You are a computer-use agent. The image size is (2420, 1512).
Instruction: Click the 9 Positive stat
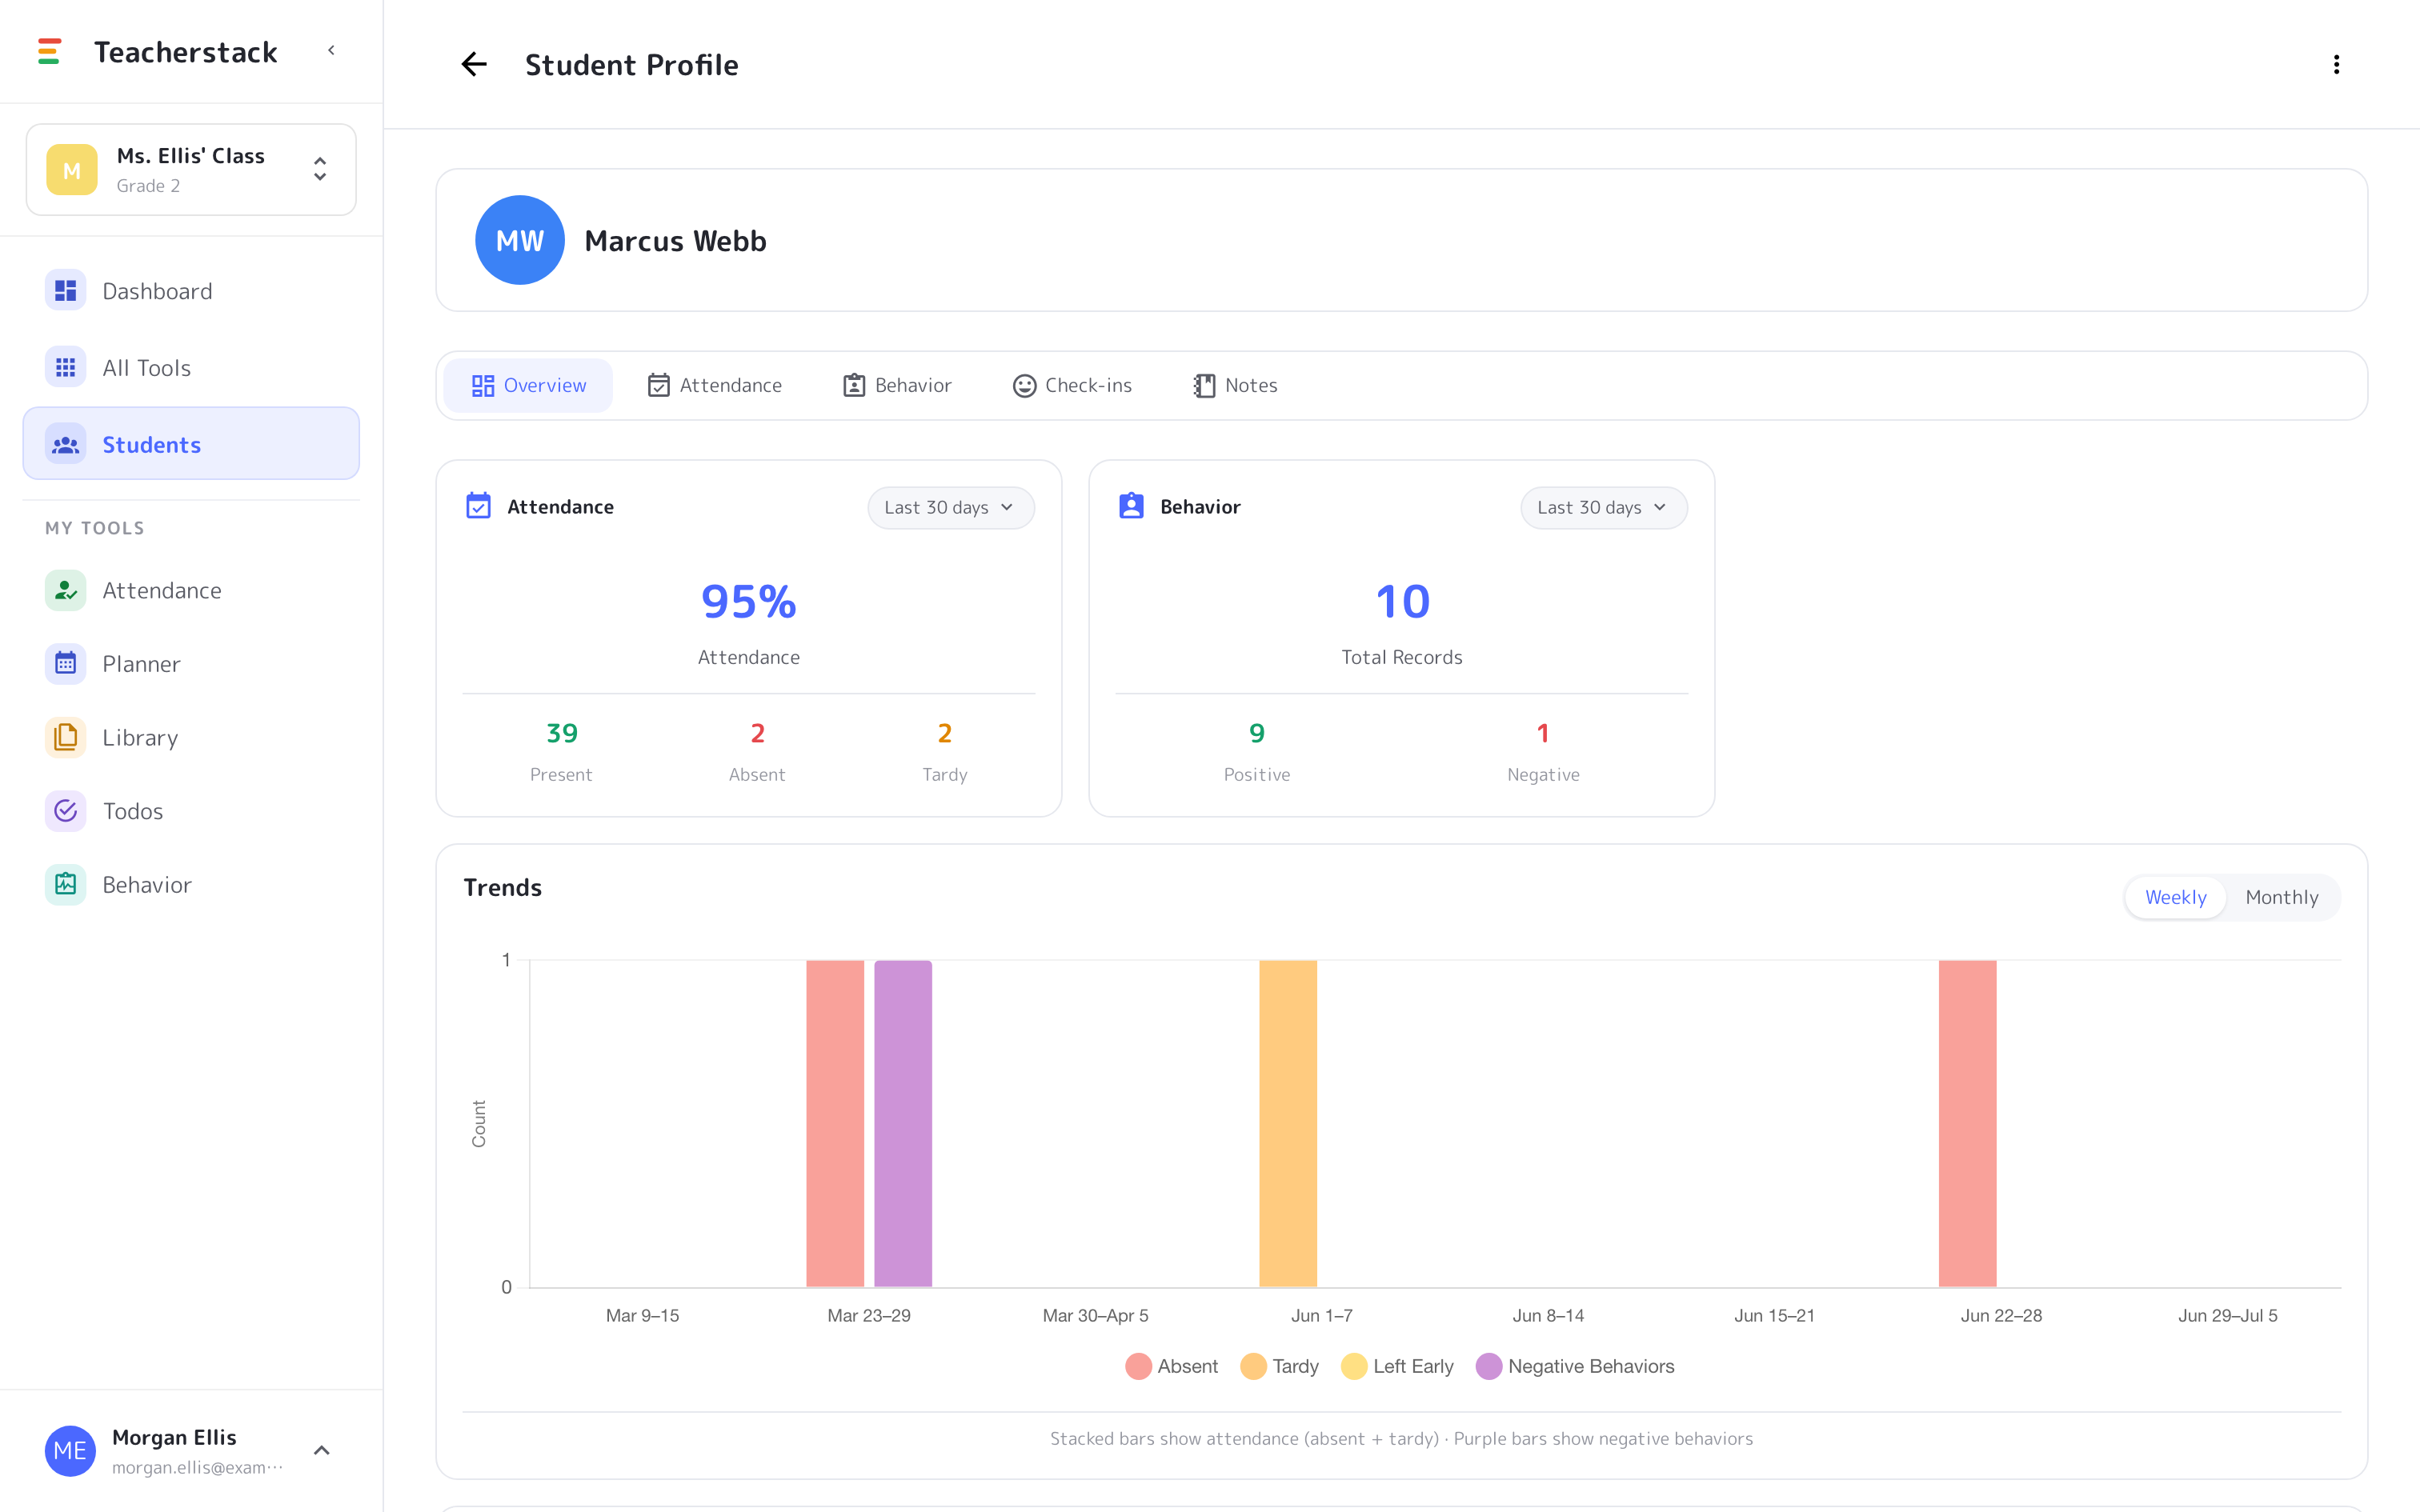point(1257,752)
